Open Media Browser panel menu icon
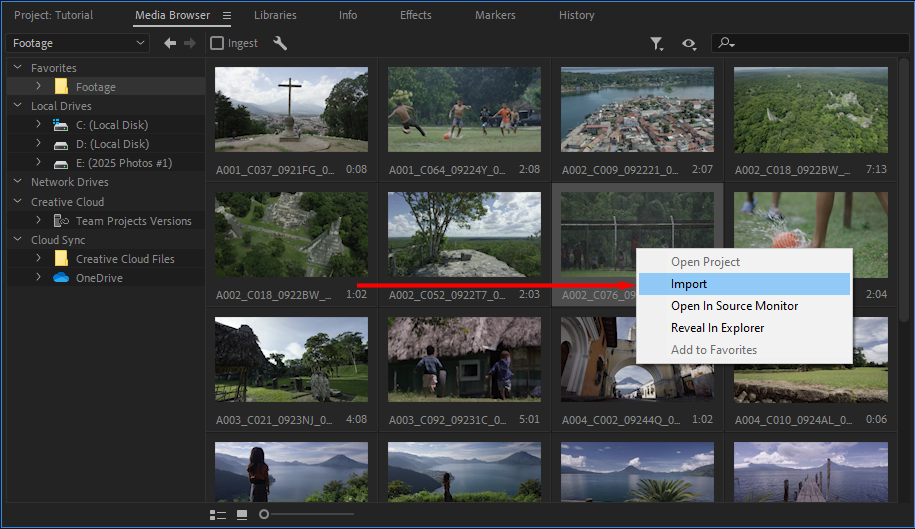This screenshot has width=915, height=529. pyautogui.click(x=226, y=16)
